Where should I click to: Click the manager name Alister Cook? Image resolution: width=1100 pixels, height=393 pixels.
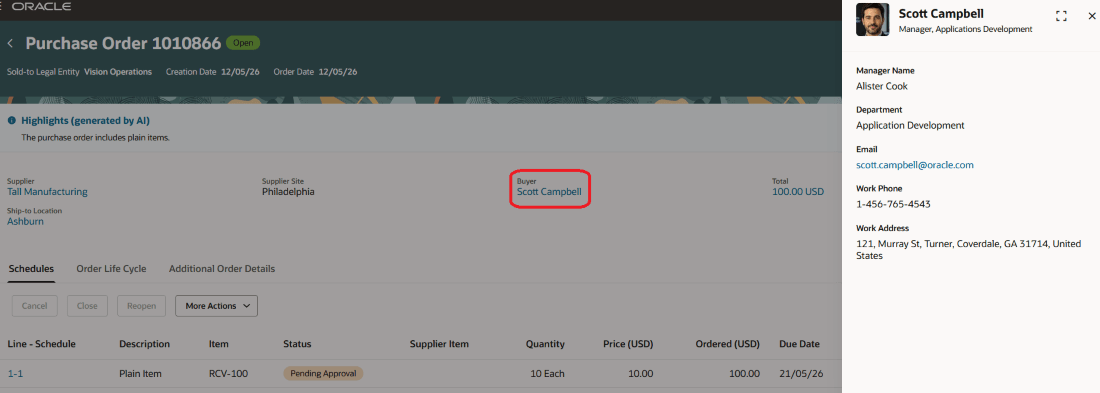point(882,86)
